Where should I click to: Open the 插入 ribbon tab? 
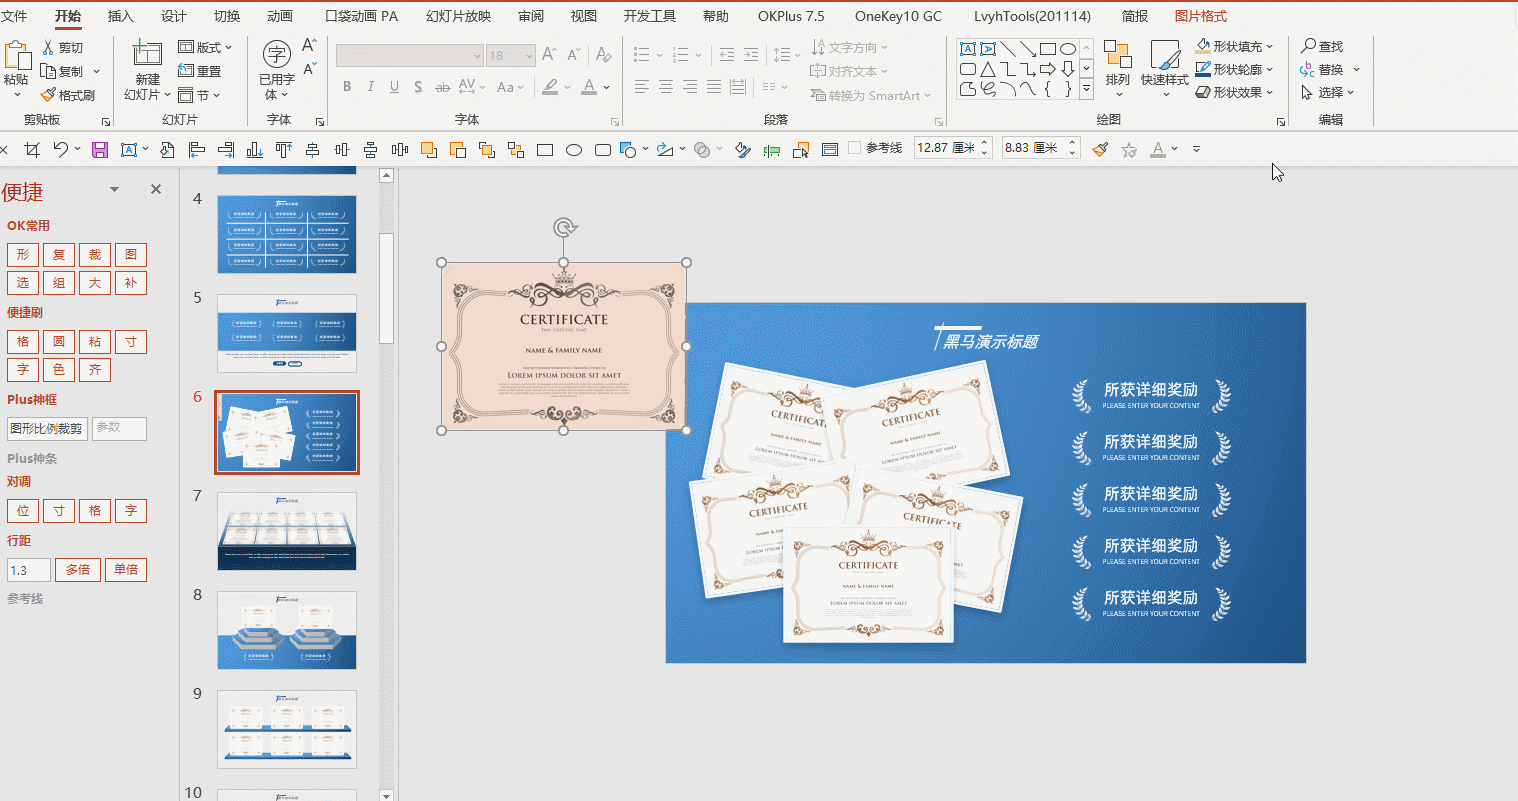[x=120, y=16]
